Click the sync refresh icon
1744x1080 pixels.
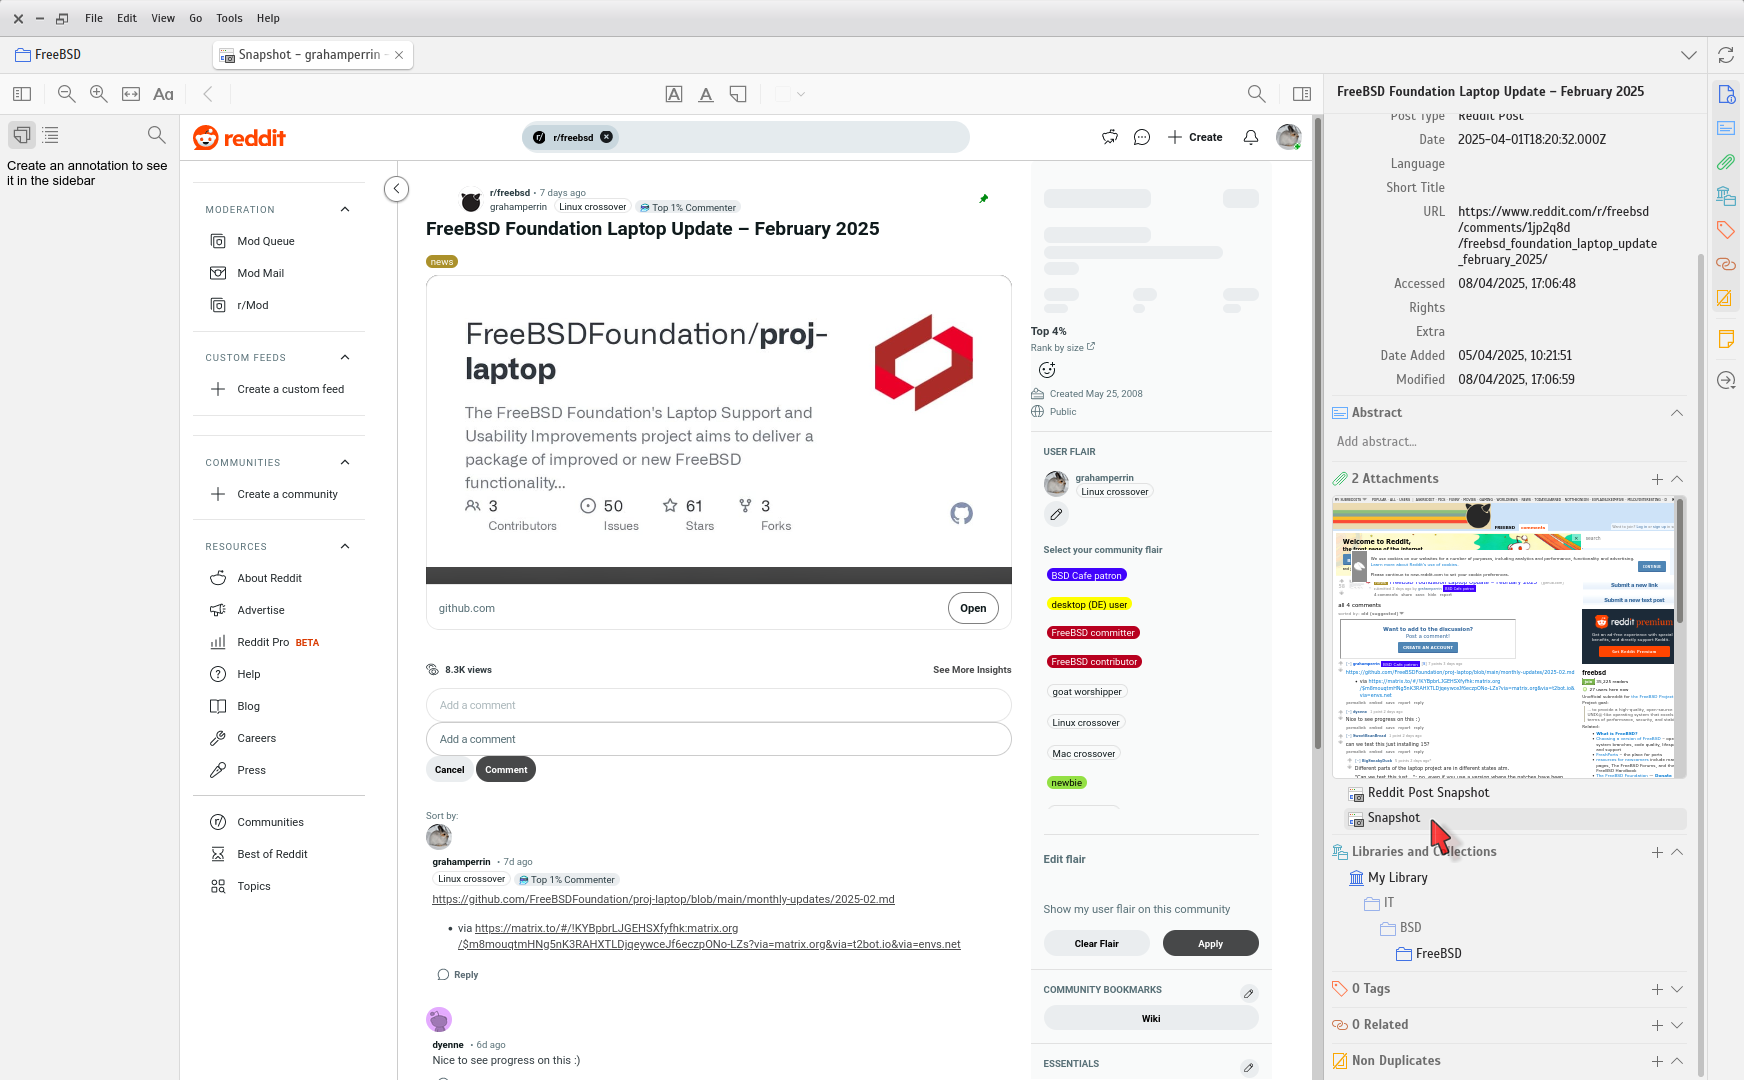click(x=1726, y=55)
